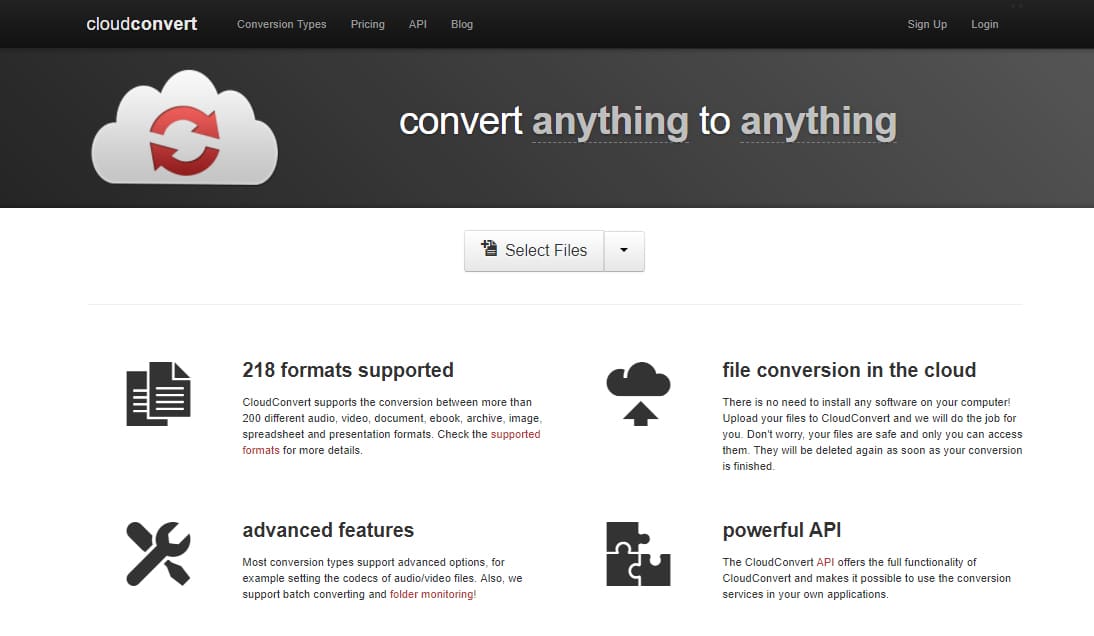Click the wrench and screwdriver tools icon
The image size is (1094, 636).
click(158, 554)
